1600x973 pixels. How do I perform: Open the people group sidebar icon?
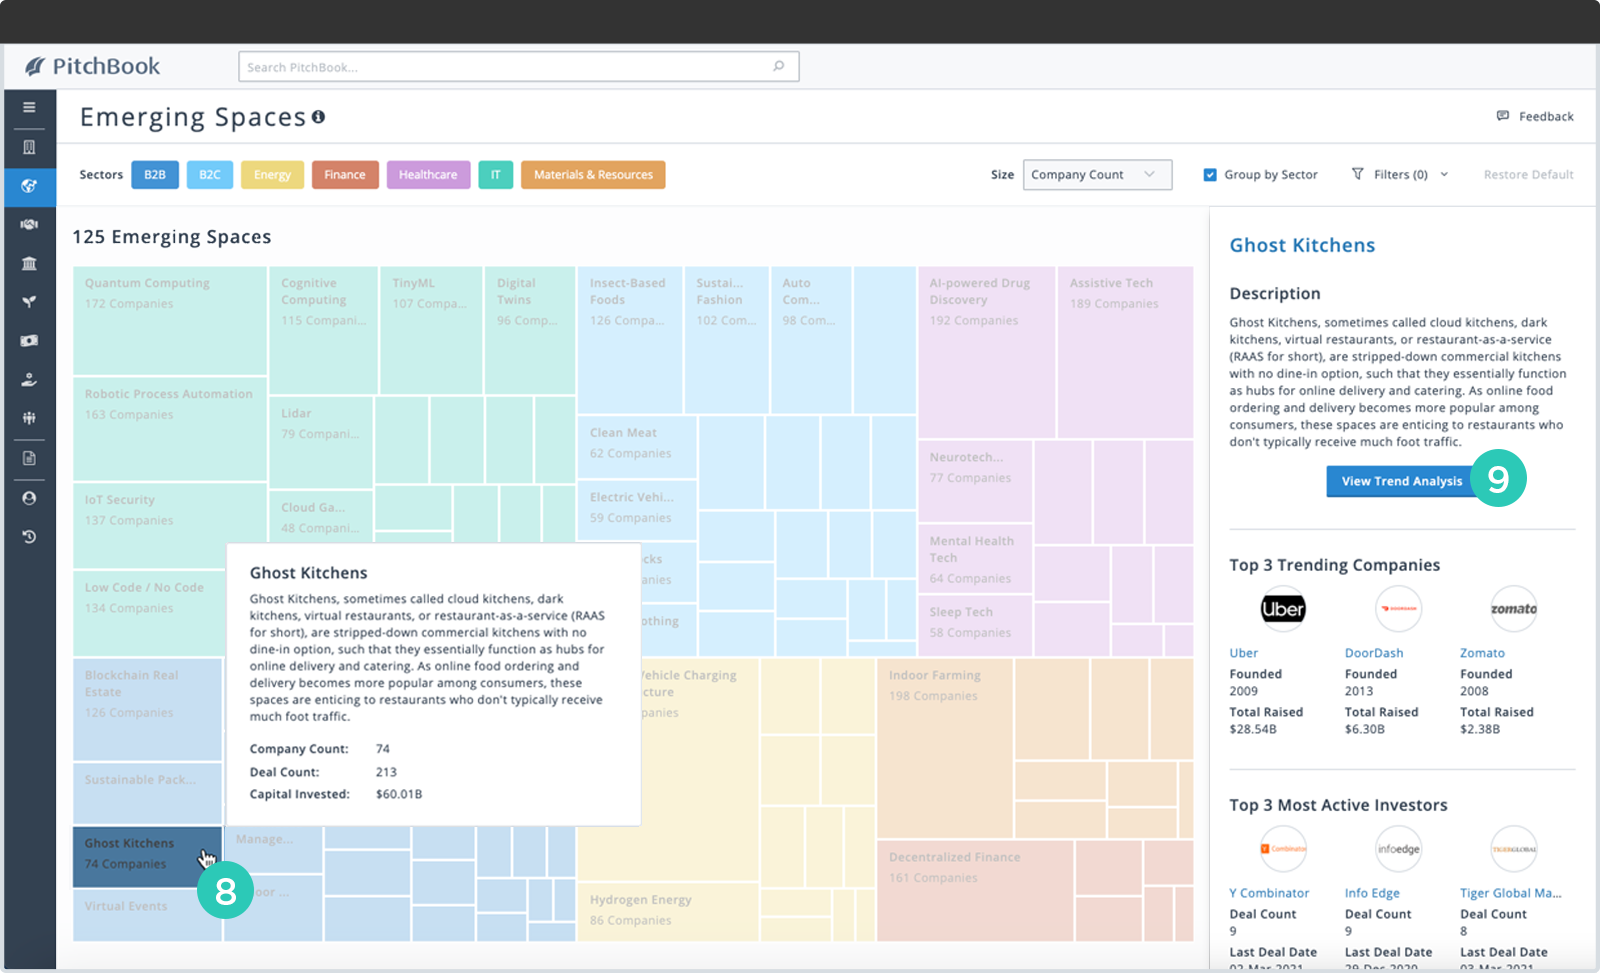click(29, 418)
